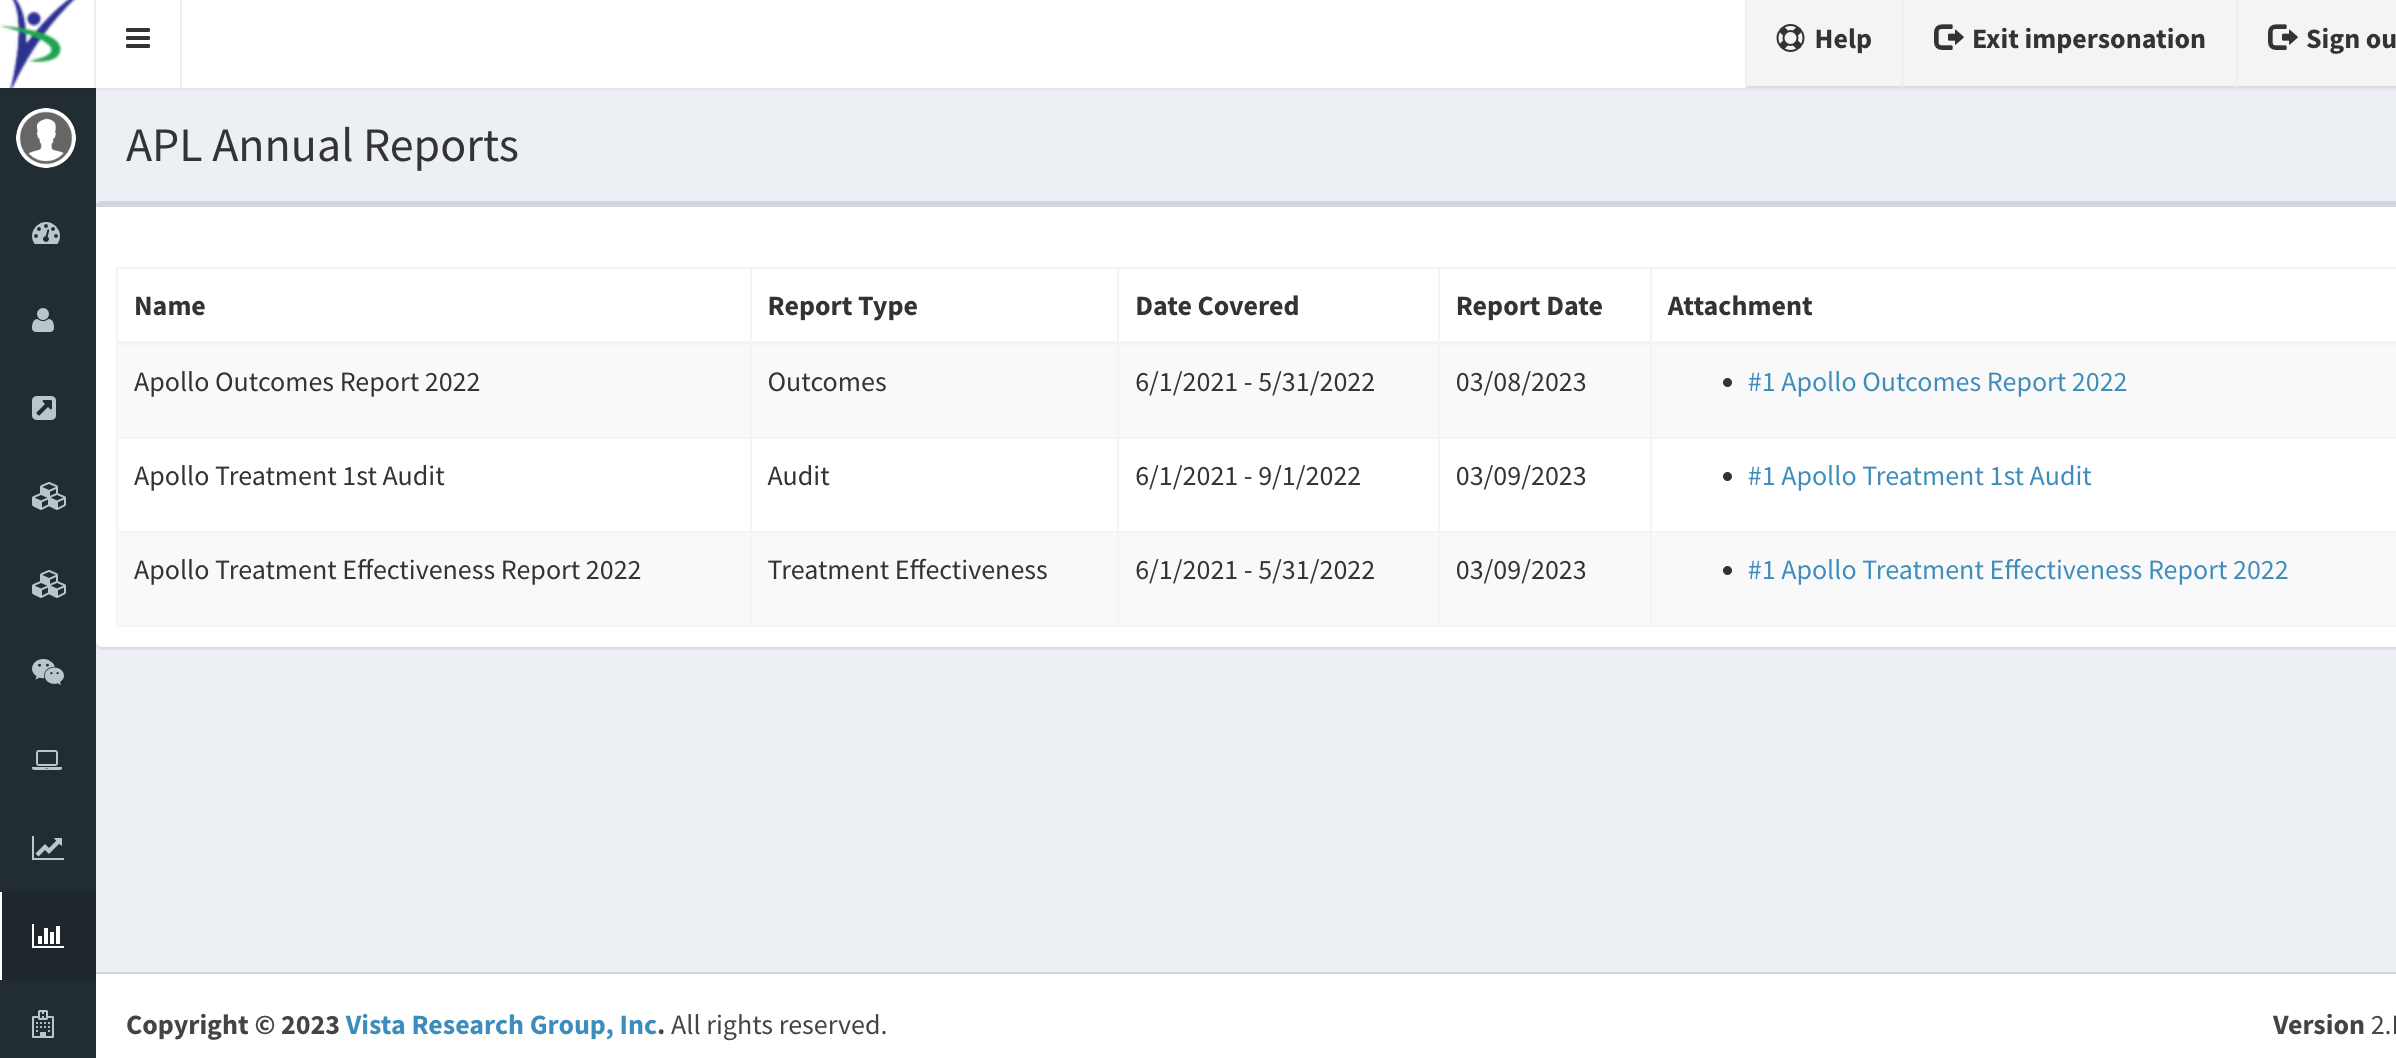Sort by the Report Date column header
This screenshot has height=1058, width=2396.
click(1529, 305)
